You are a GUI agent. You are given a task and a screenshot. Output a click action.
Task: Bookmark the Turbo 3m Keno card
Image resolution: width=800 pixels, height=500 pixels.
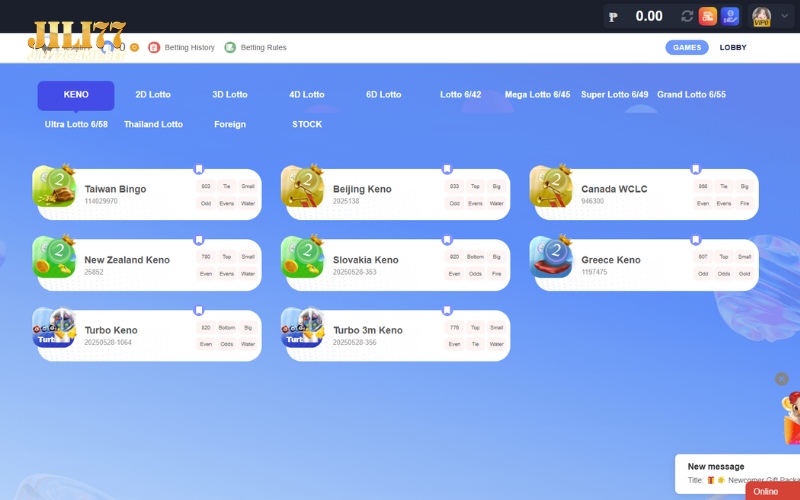coord(447,310)
